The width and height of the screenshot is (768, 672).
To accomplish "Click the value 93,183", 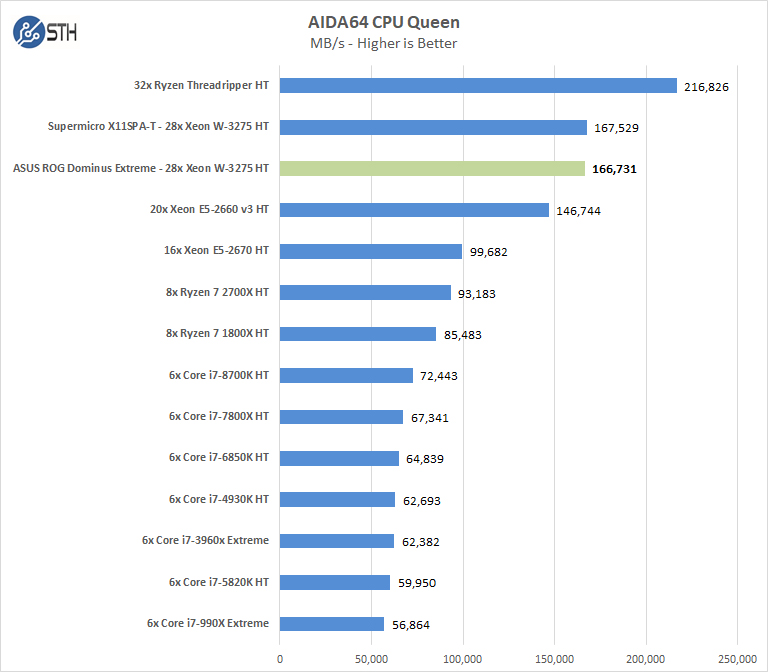I will coord(477,294).
